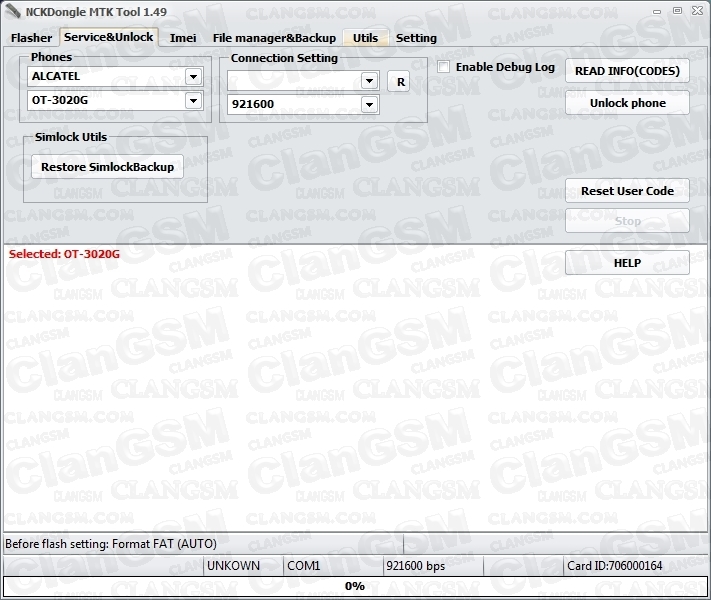Screen dimensions: 711x600
Task: Click the R refresh ports button
Action: [x=399, y=82]
